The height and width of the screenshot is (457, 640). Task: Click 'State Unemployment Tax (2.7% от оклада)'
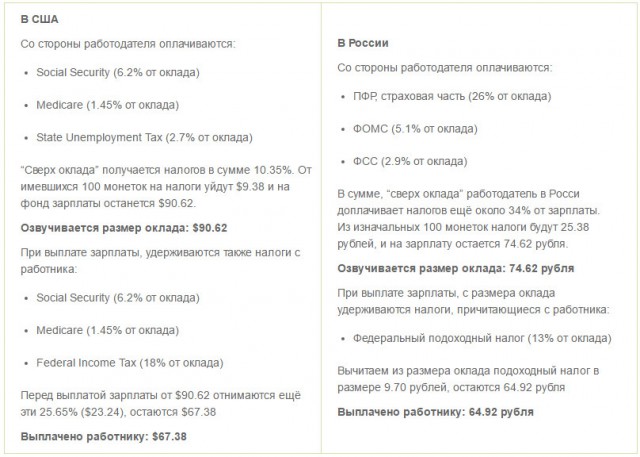(x=144, y=138)
